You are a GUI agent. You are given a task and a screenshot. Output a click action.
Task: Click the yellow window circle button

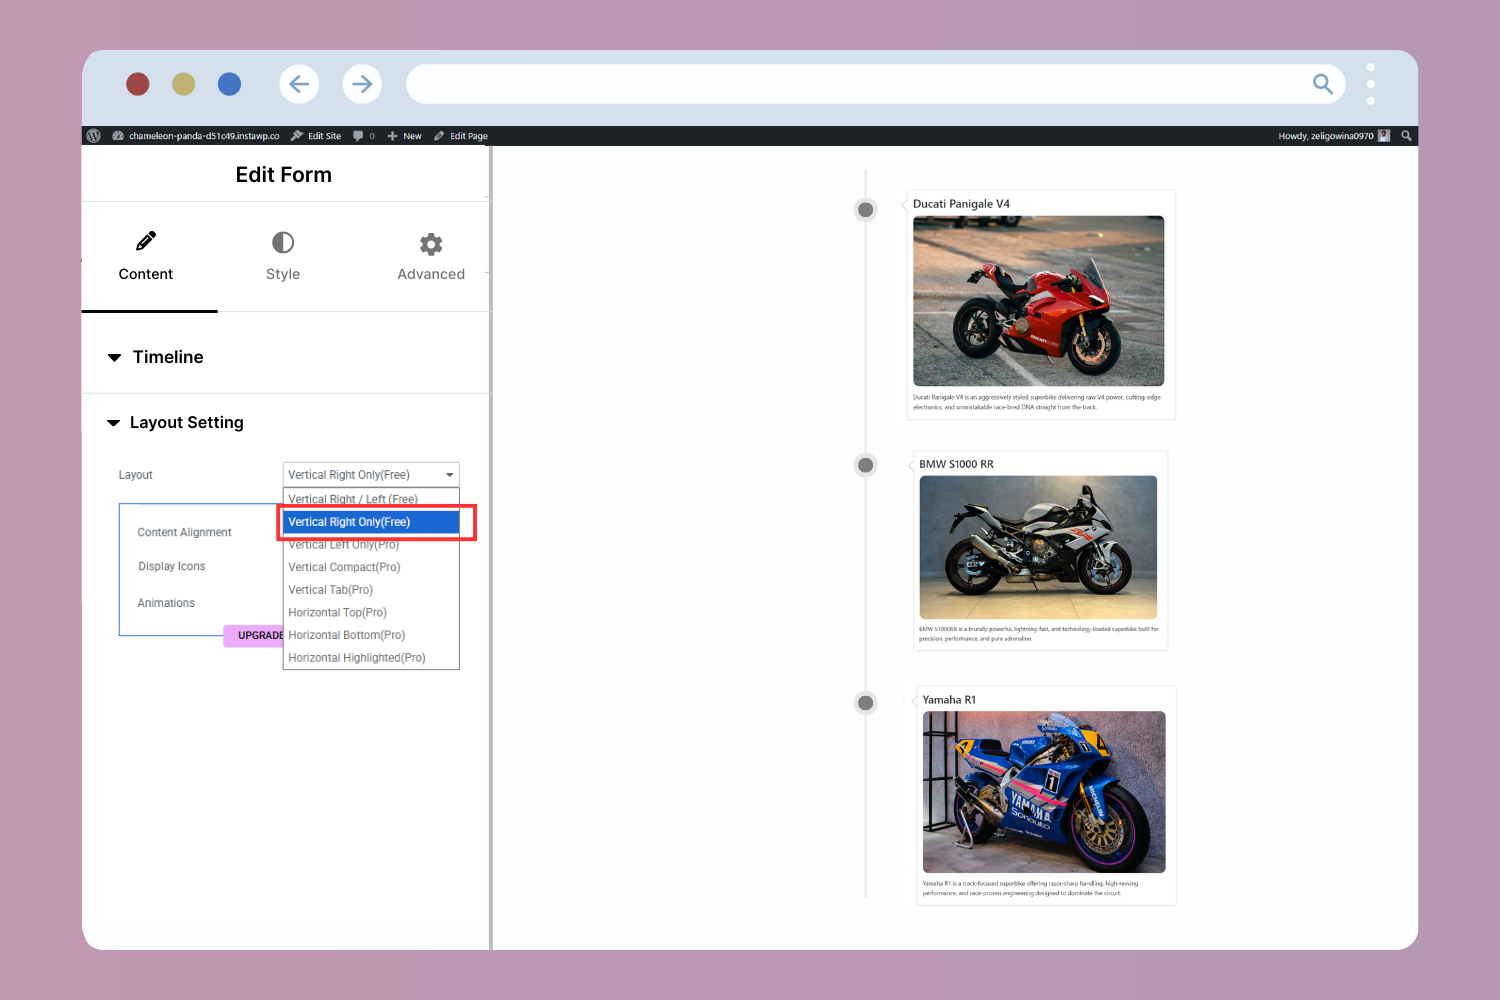click(183, 84)
